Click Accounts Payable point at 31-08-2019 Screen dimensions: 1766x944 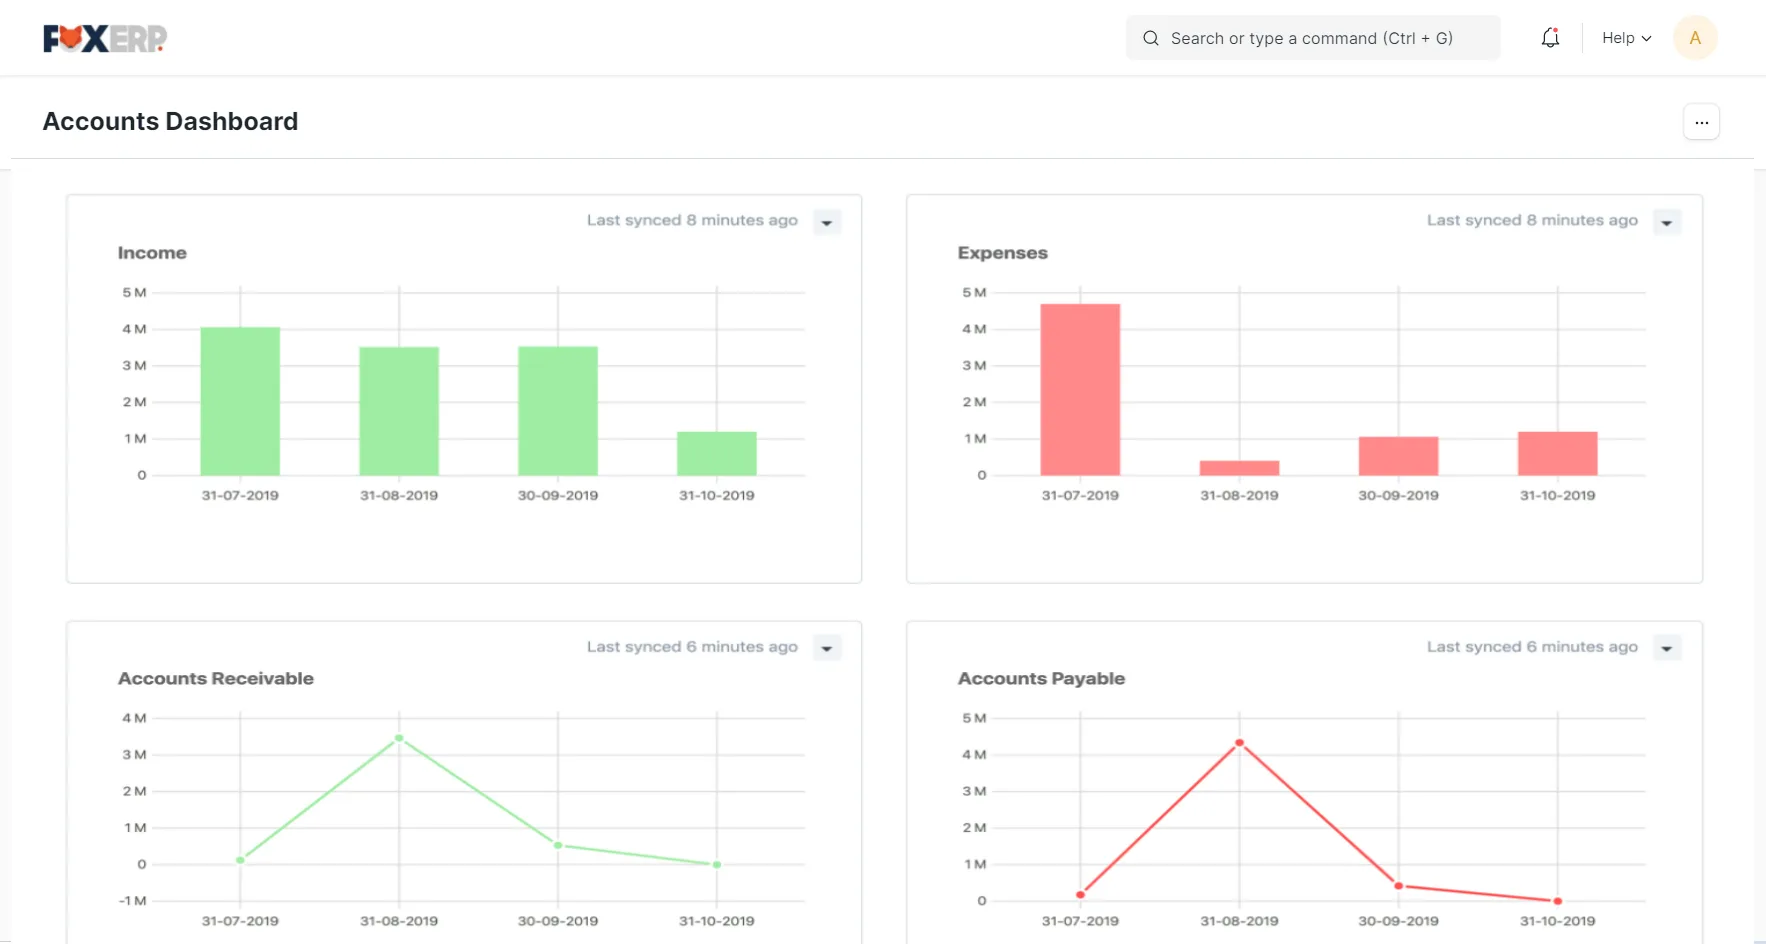[x=1239, y=743]
